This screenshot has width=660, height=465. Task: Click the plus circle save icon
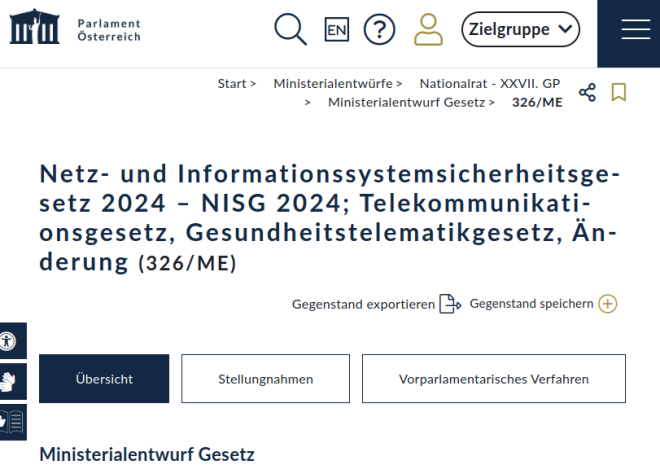tap(608, 304)
